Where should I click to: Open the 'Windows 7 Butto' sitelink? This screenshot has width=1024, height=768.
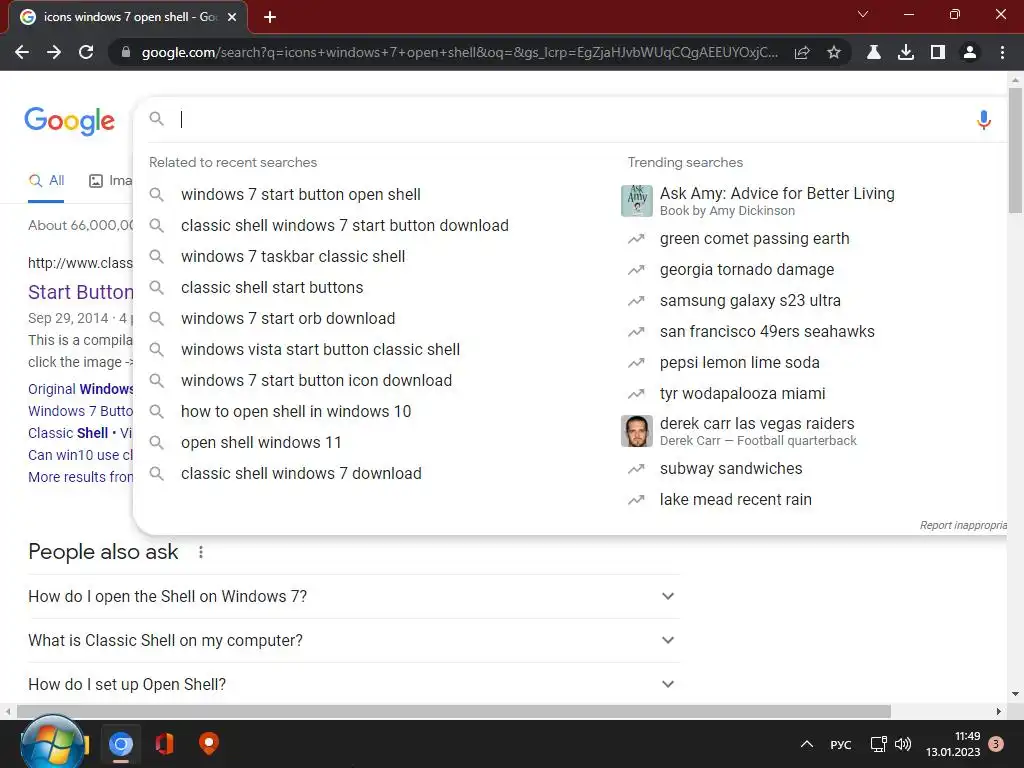pyautogui.click(x=80, y=411)
